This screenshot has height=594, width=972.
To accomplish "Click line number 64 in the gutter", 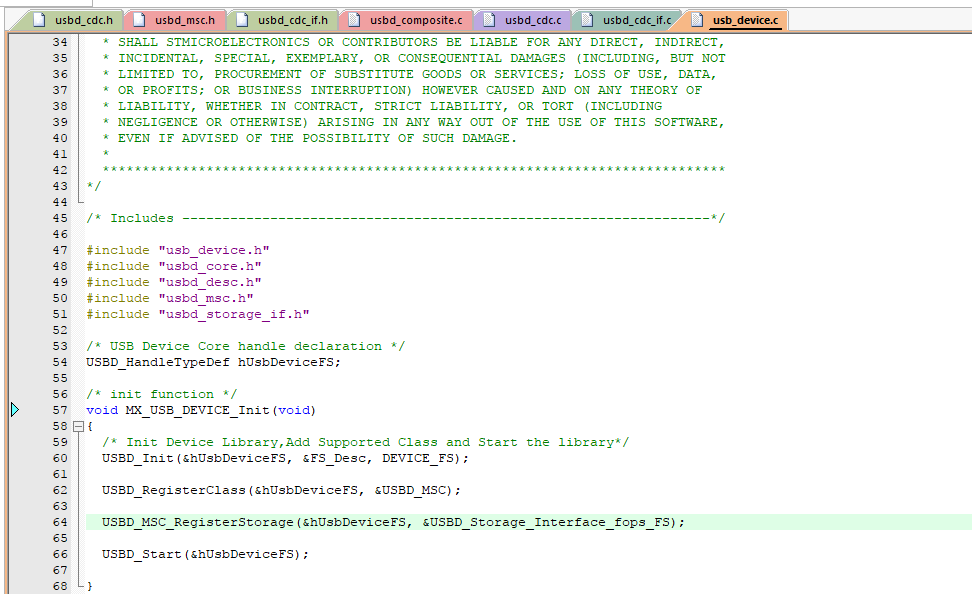I will [60, 522].
